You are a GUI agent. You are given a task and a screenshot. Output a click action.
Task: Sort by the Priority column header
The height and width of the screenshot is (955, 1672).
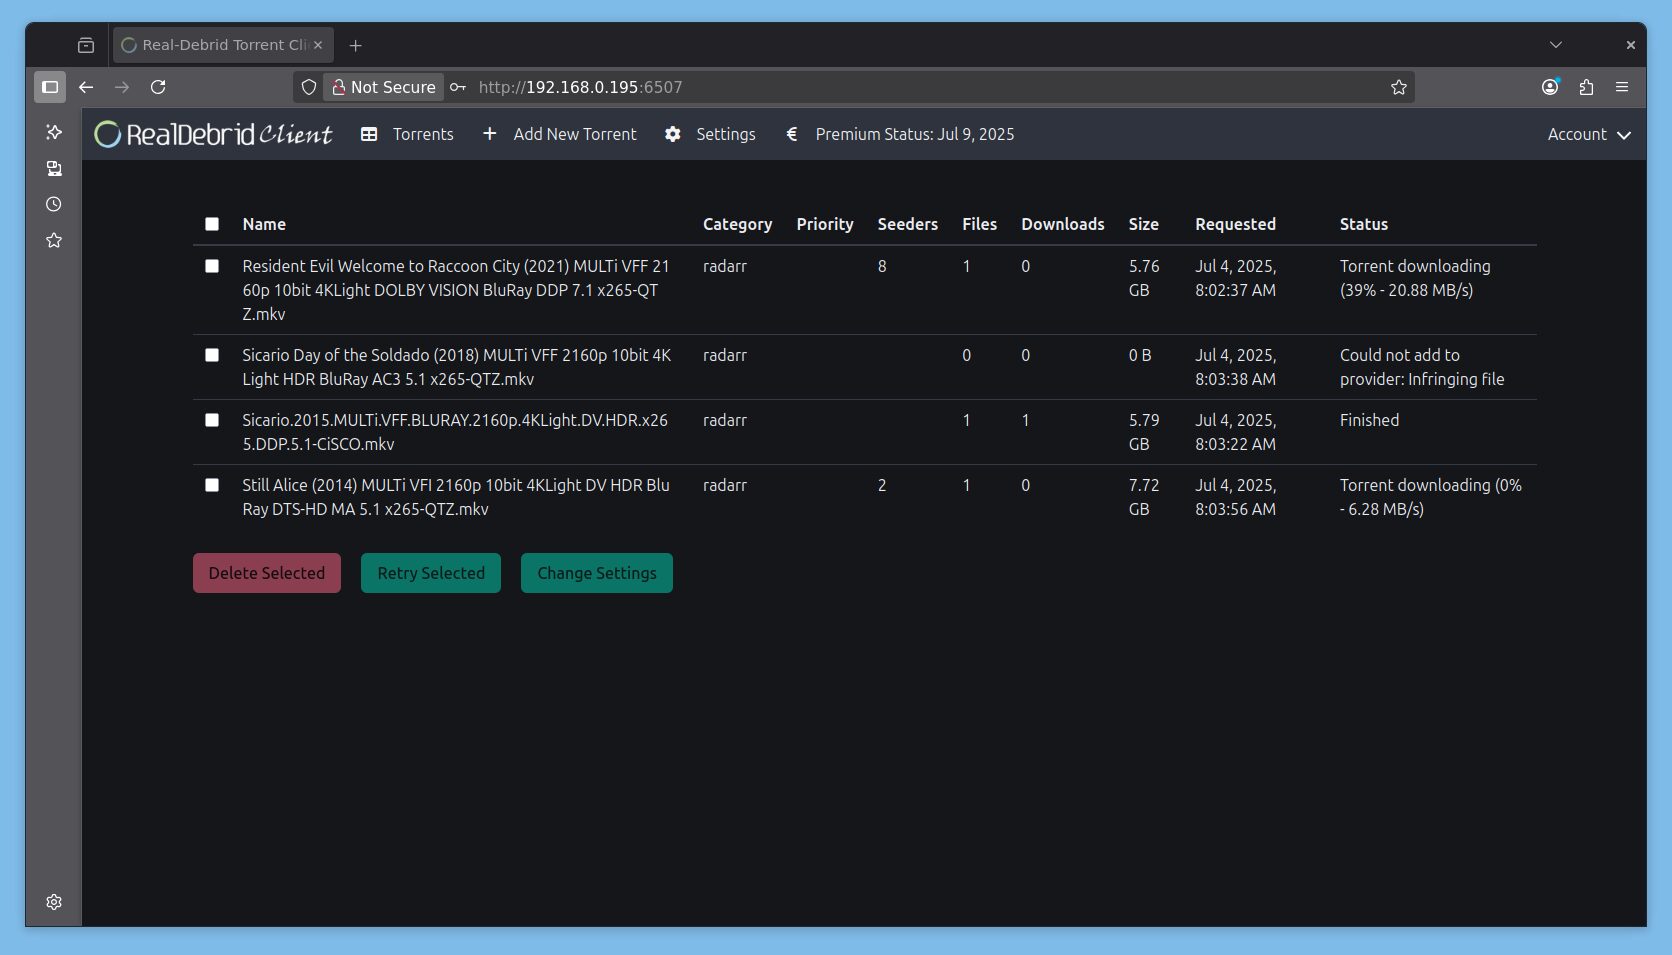[x=825, y=224]
